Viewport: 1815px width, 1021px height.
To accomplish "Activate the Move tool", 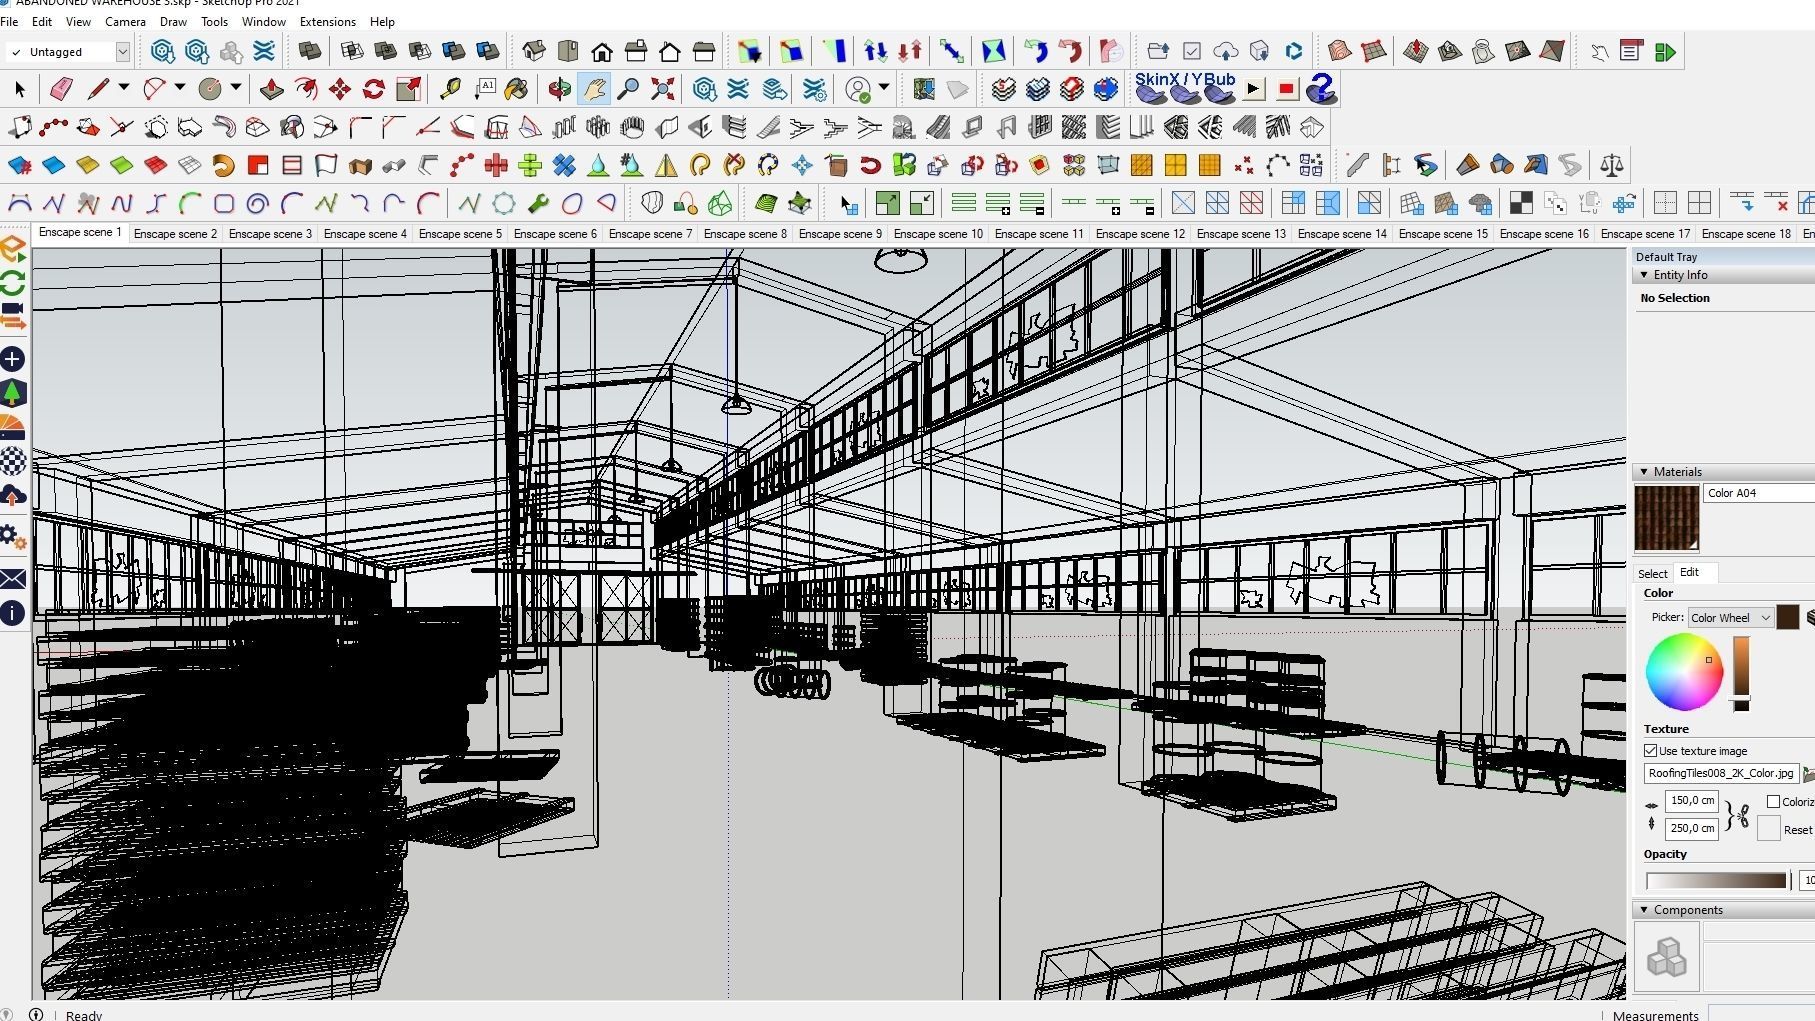I will coord(339,90).
